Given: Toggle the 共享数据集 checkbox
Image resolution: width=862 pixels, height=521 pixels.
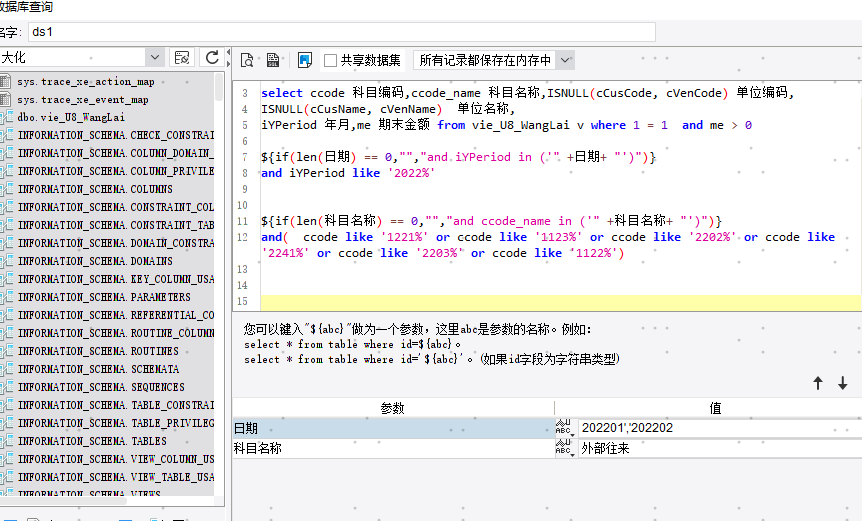Looking at the screenshot, I should (x=330, y=60).
